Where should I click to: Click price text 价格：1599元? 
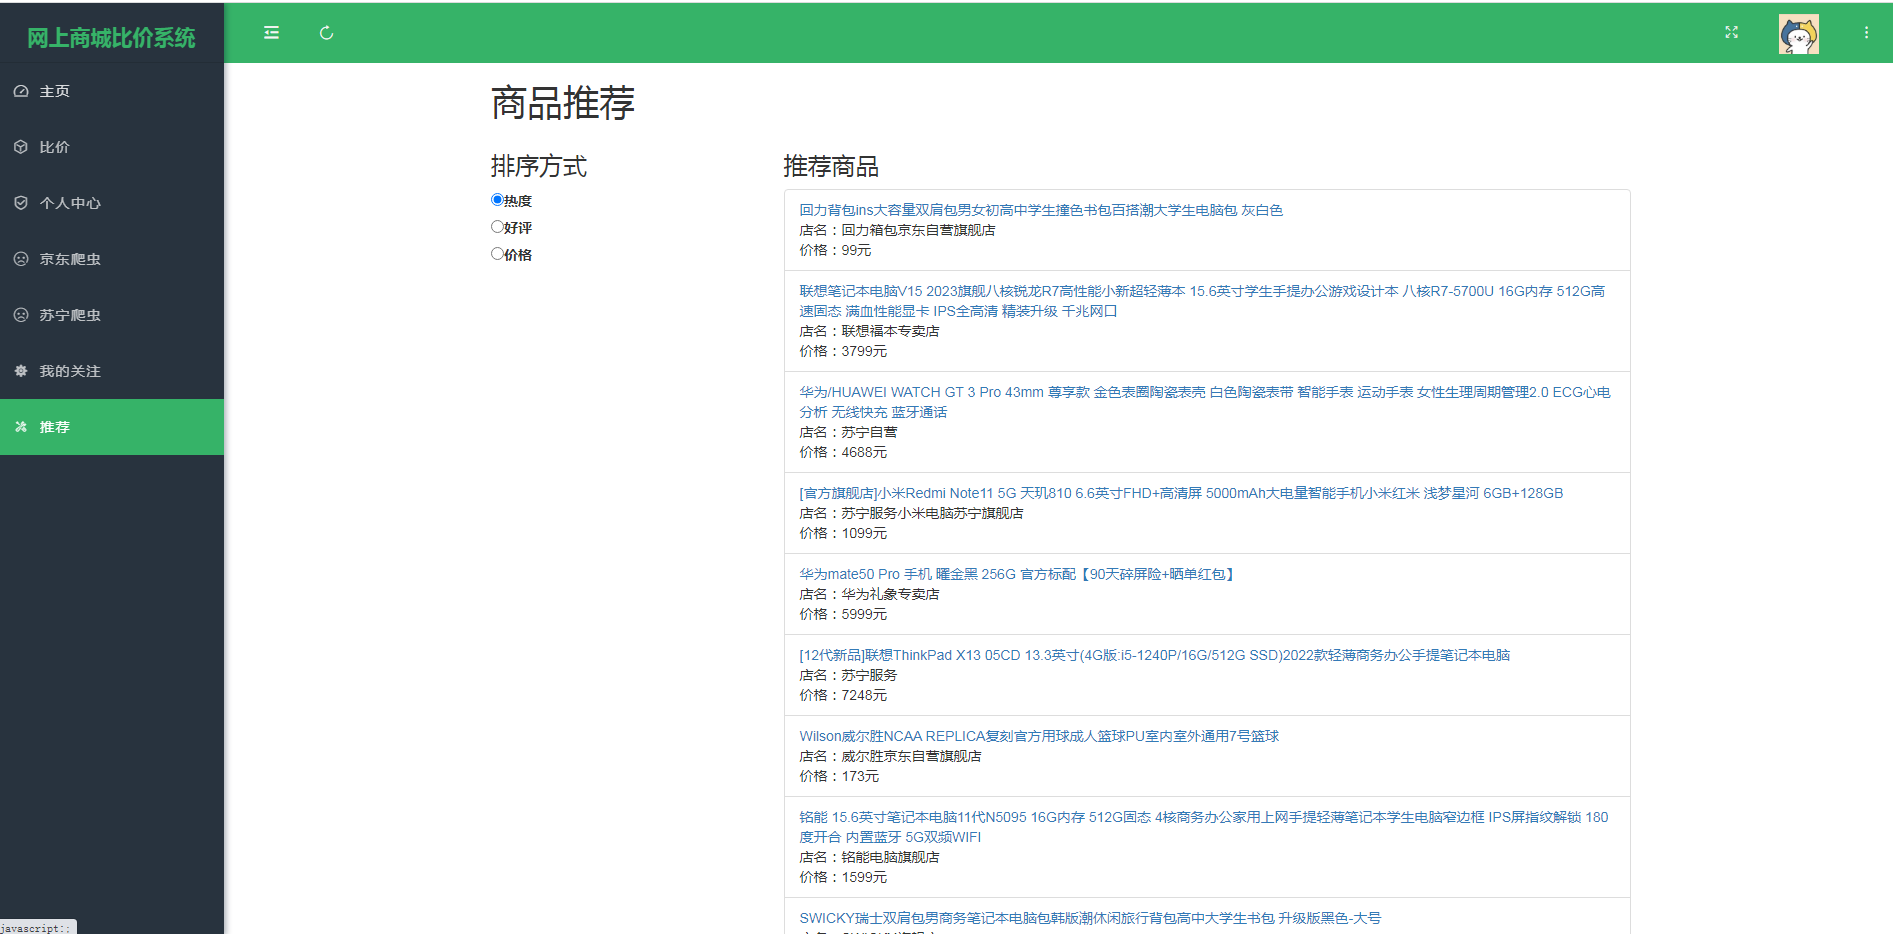coord(843,877)
